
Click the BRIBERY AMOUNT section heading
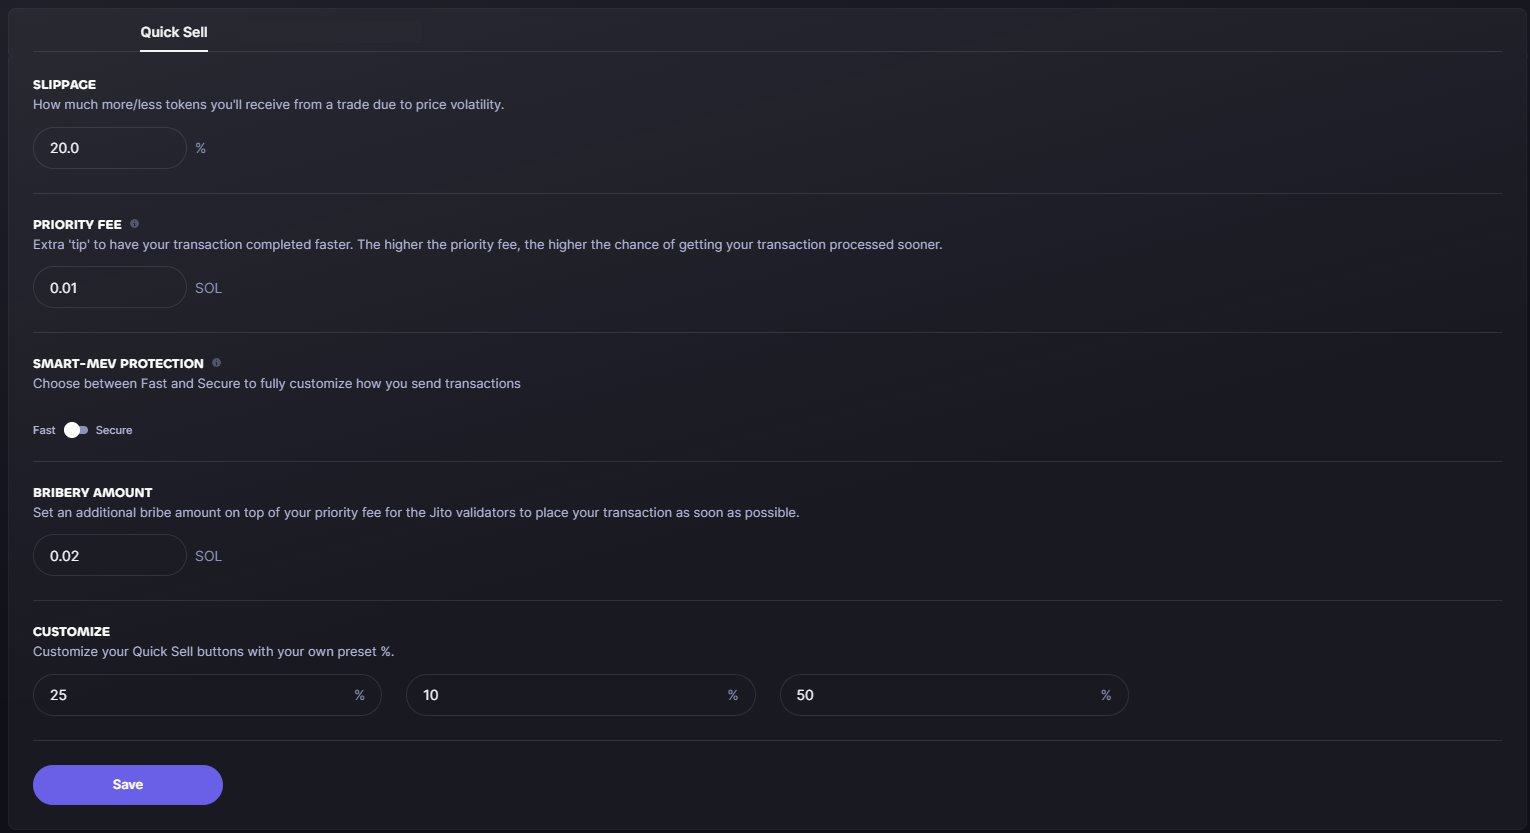coord(93,492)
